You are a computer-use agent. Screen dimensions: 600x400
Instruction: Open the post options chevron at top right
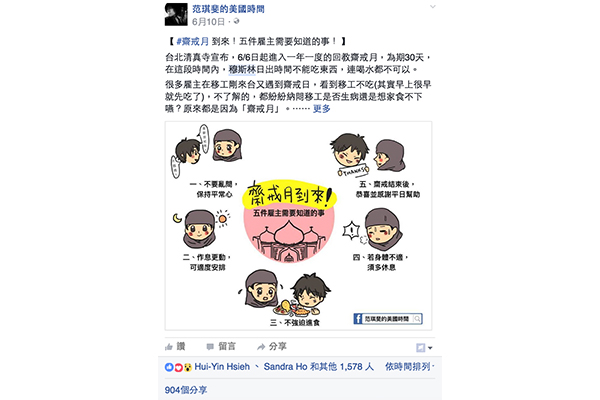coord(432,7)
